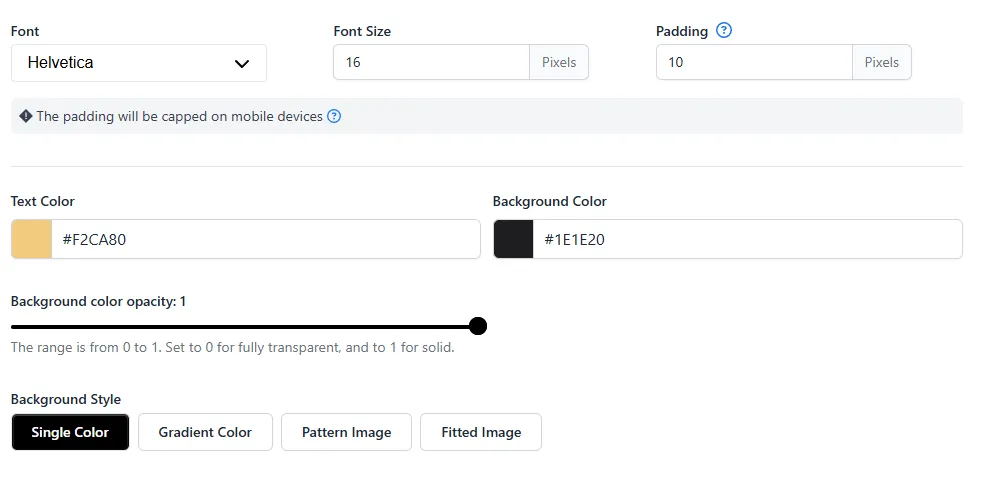
Task: Open the Text Color swatch picker
Action: (x=31, y=239)
